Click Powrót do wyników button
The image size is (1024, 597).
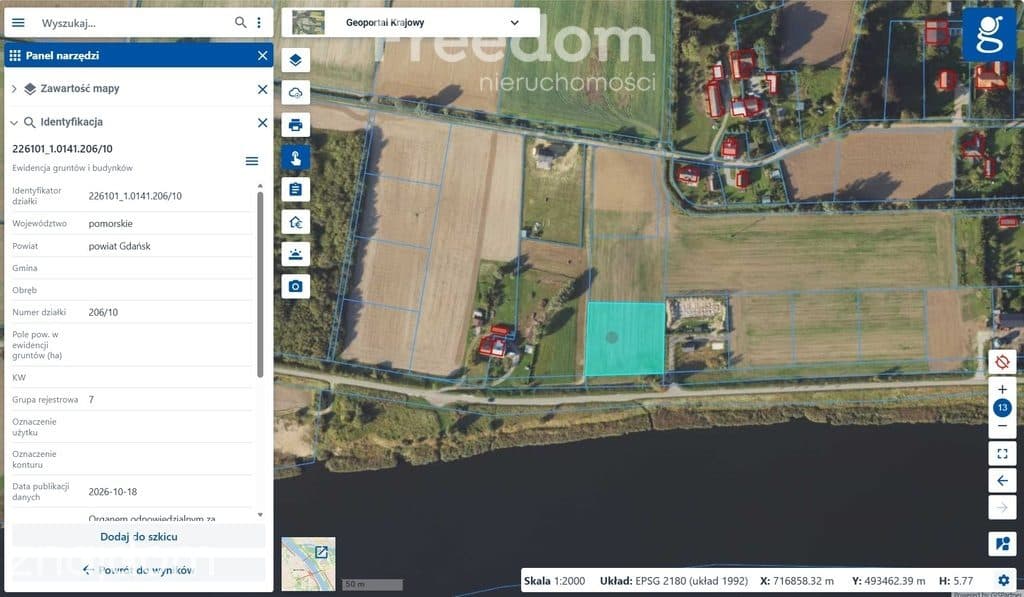point(138,570)
